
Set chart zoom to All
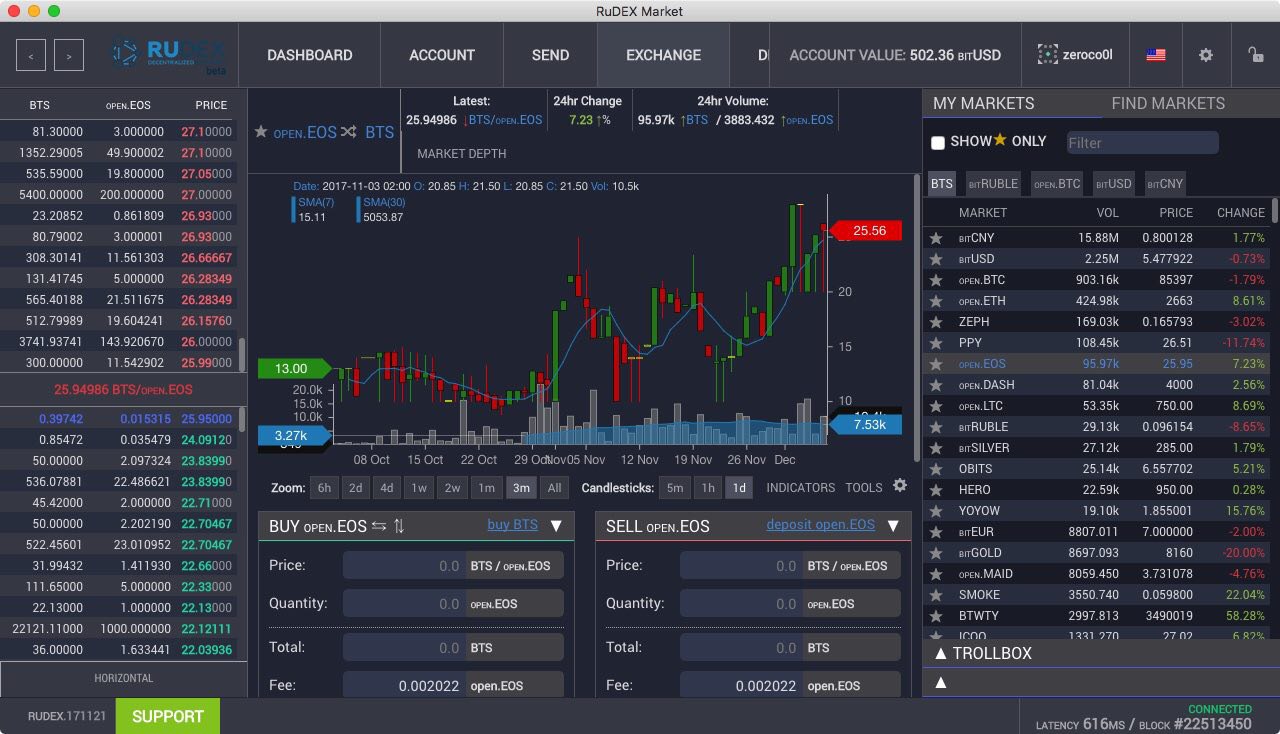pos(554,488)
